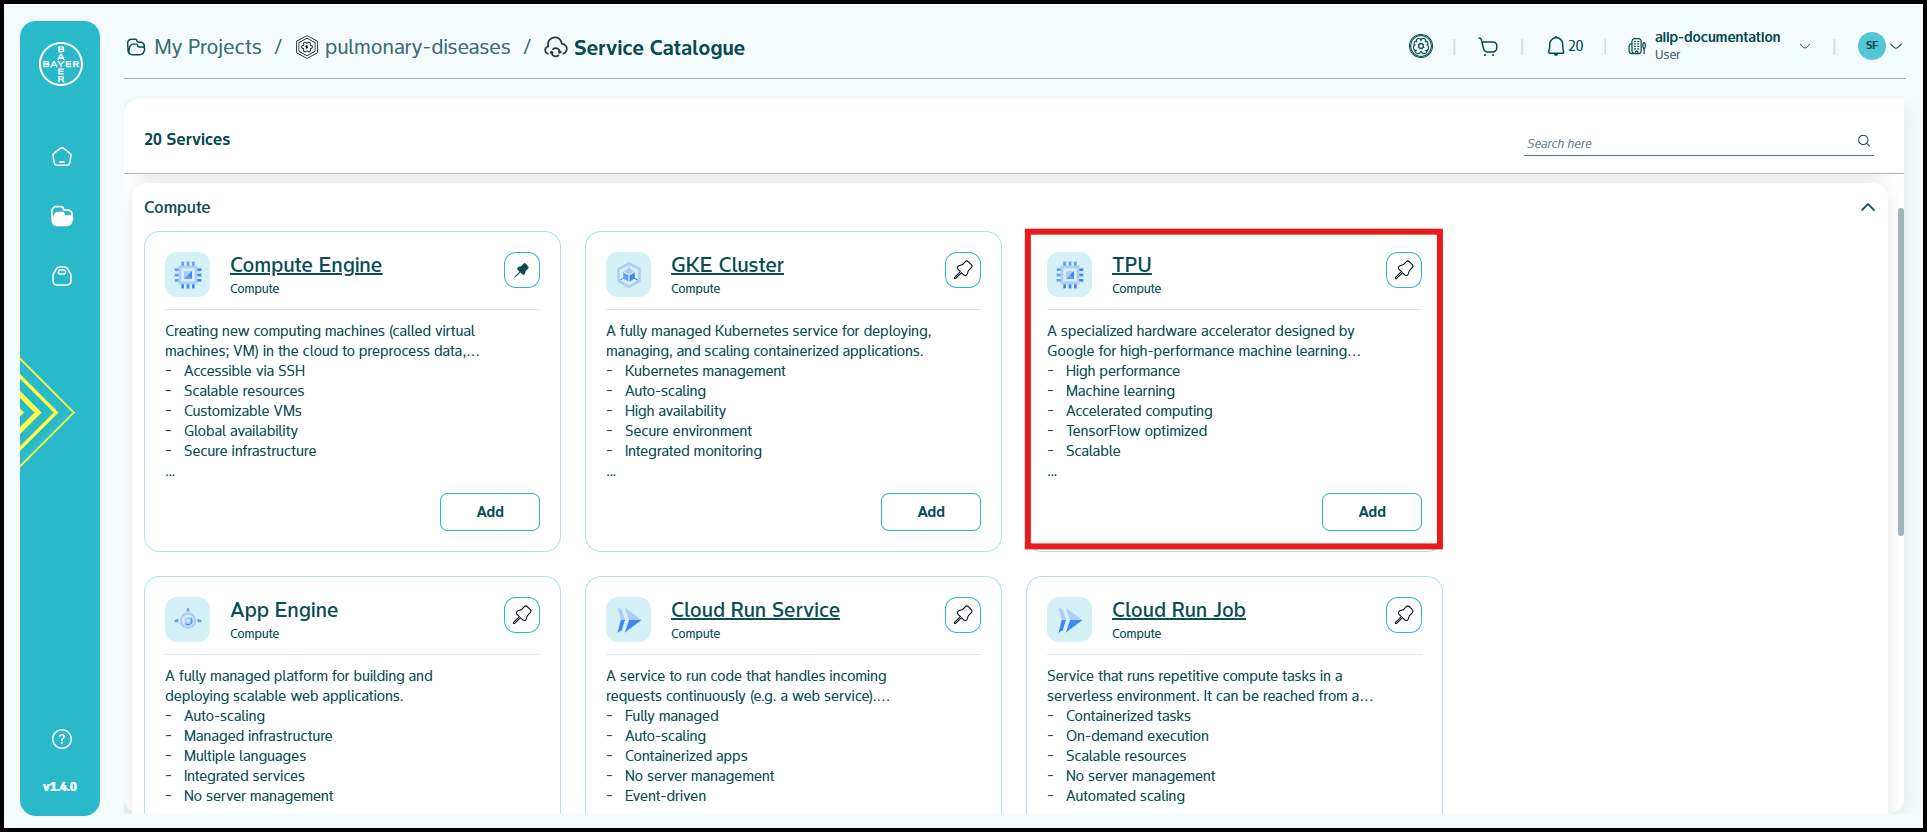Open the help question mark icon
The image size is (1927, 832).
pos(62,739)
